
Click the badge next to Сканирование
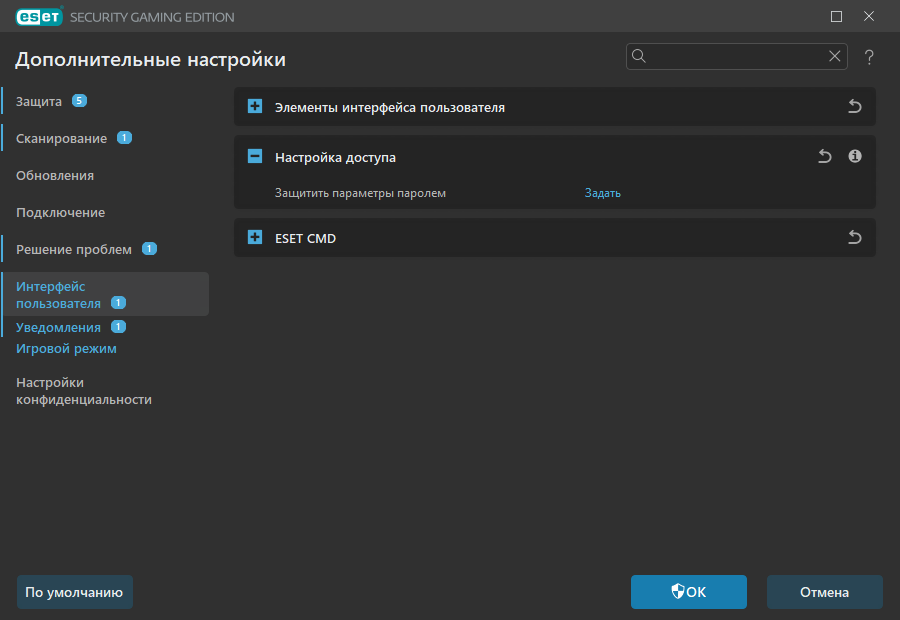(x=125, y=138)
